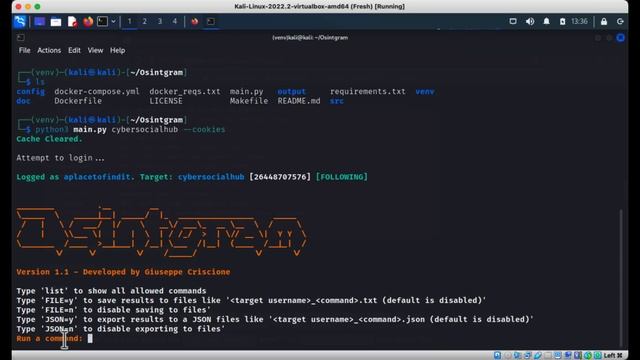Open the terminal Actions menu
The image size is (640, 360).
[x=49, y=50]
